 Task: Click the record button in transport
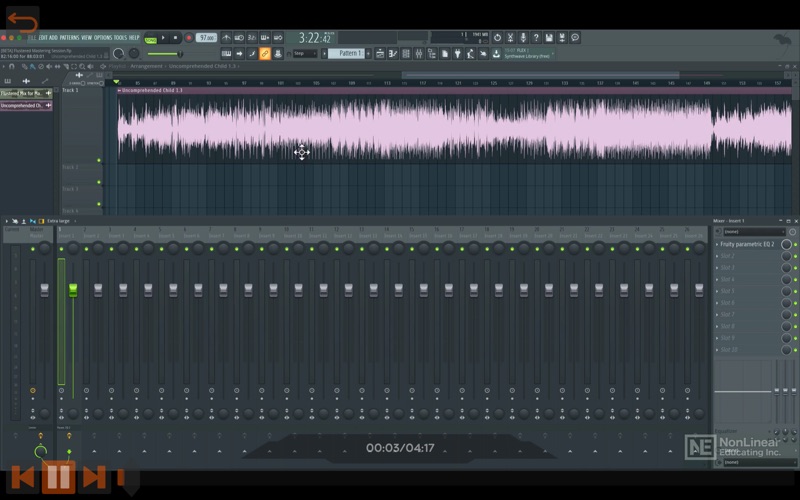click(188, 38)
